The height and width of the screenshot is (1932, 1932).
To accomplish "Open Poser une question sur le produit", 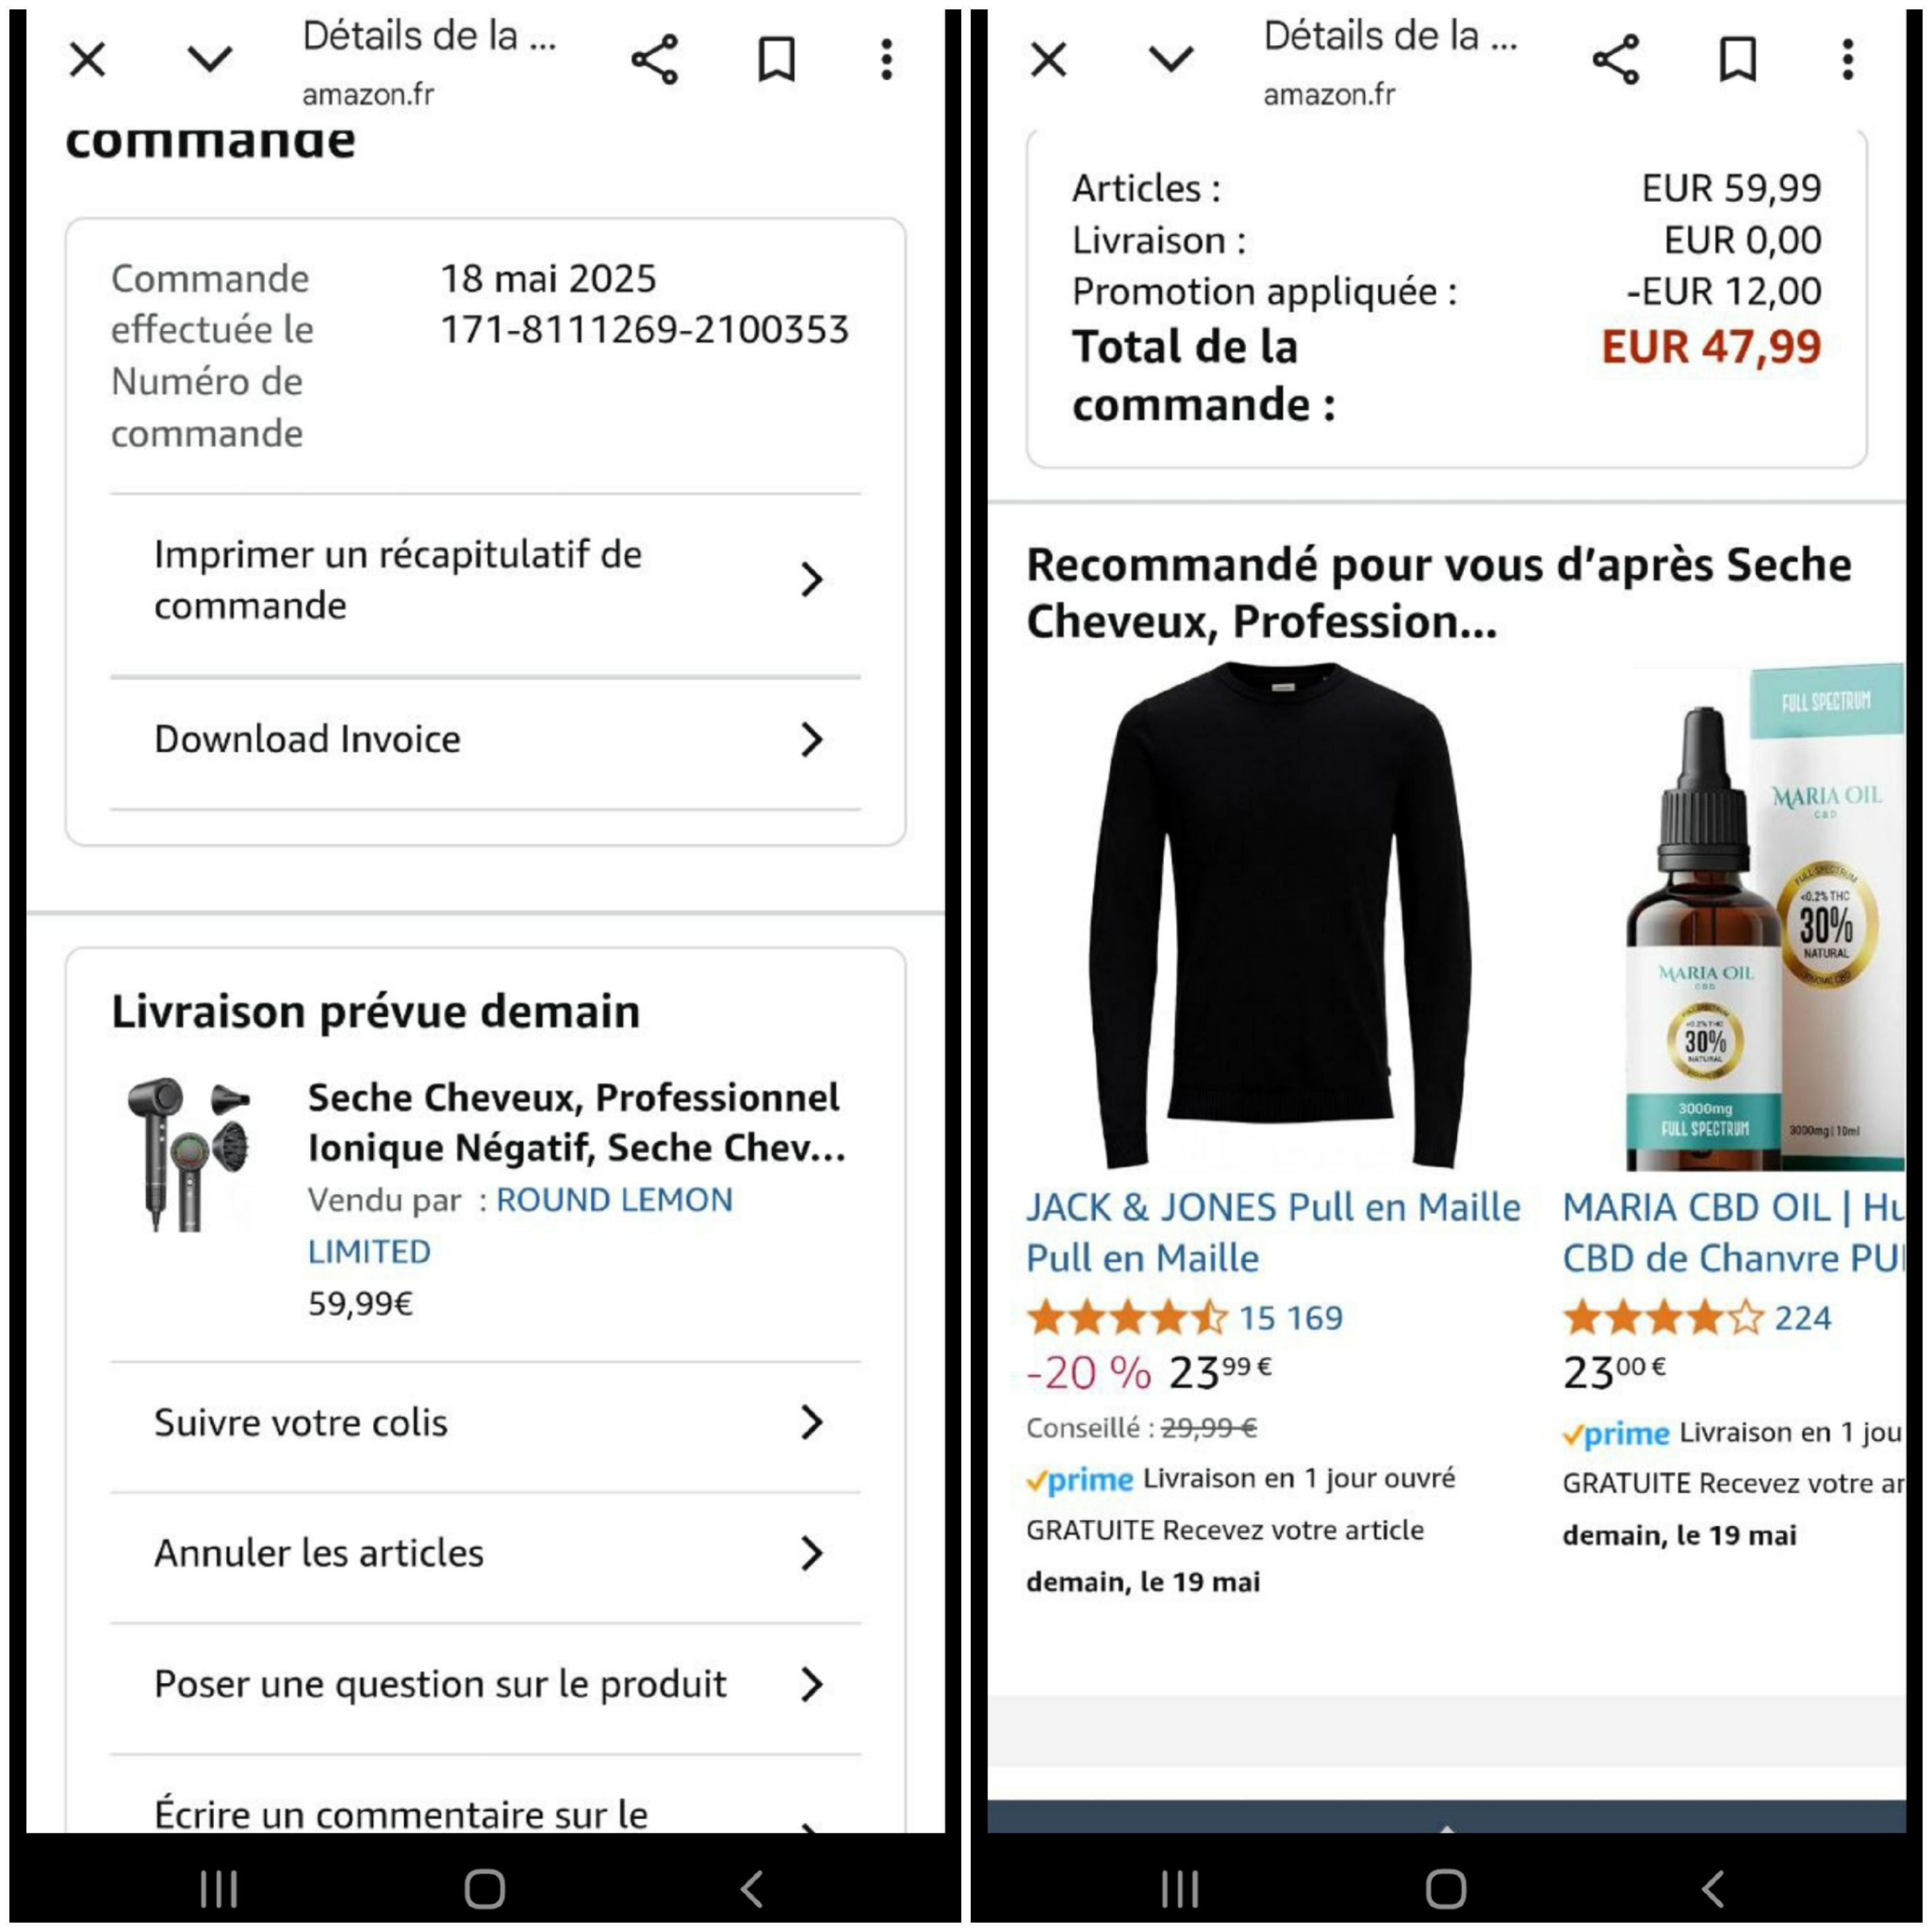I will pyautogui.click(x=486, y=1684).
